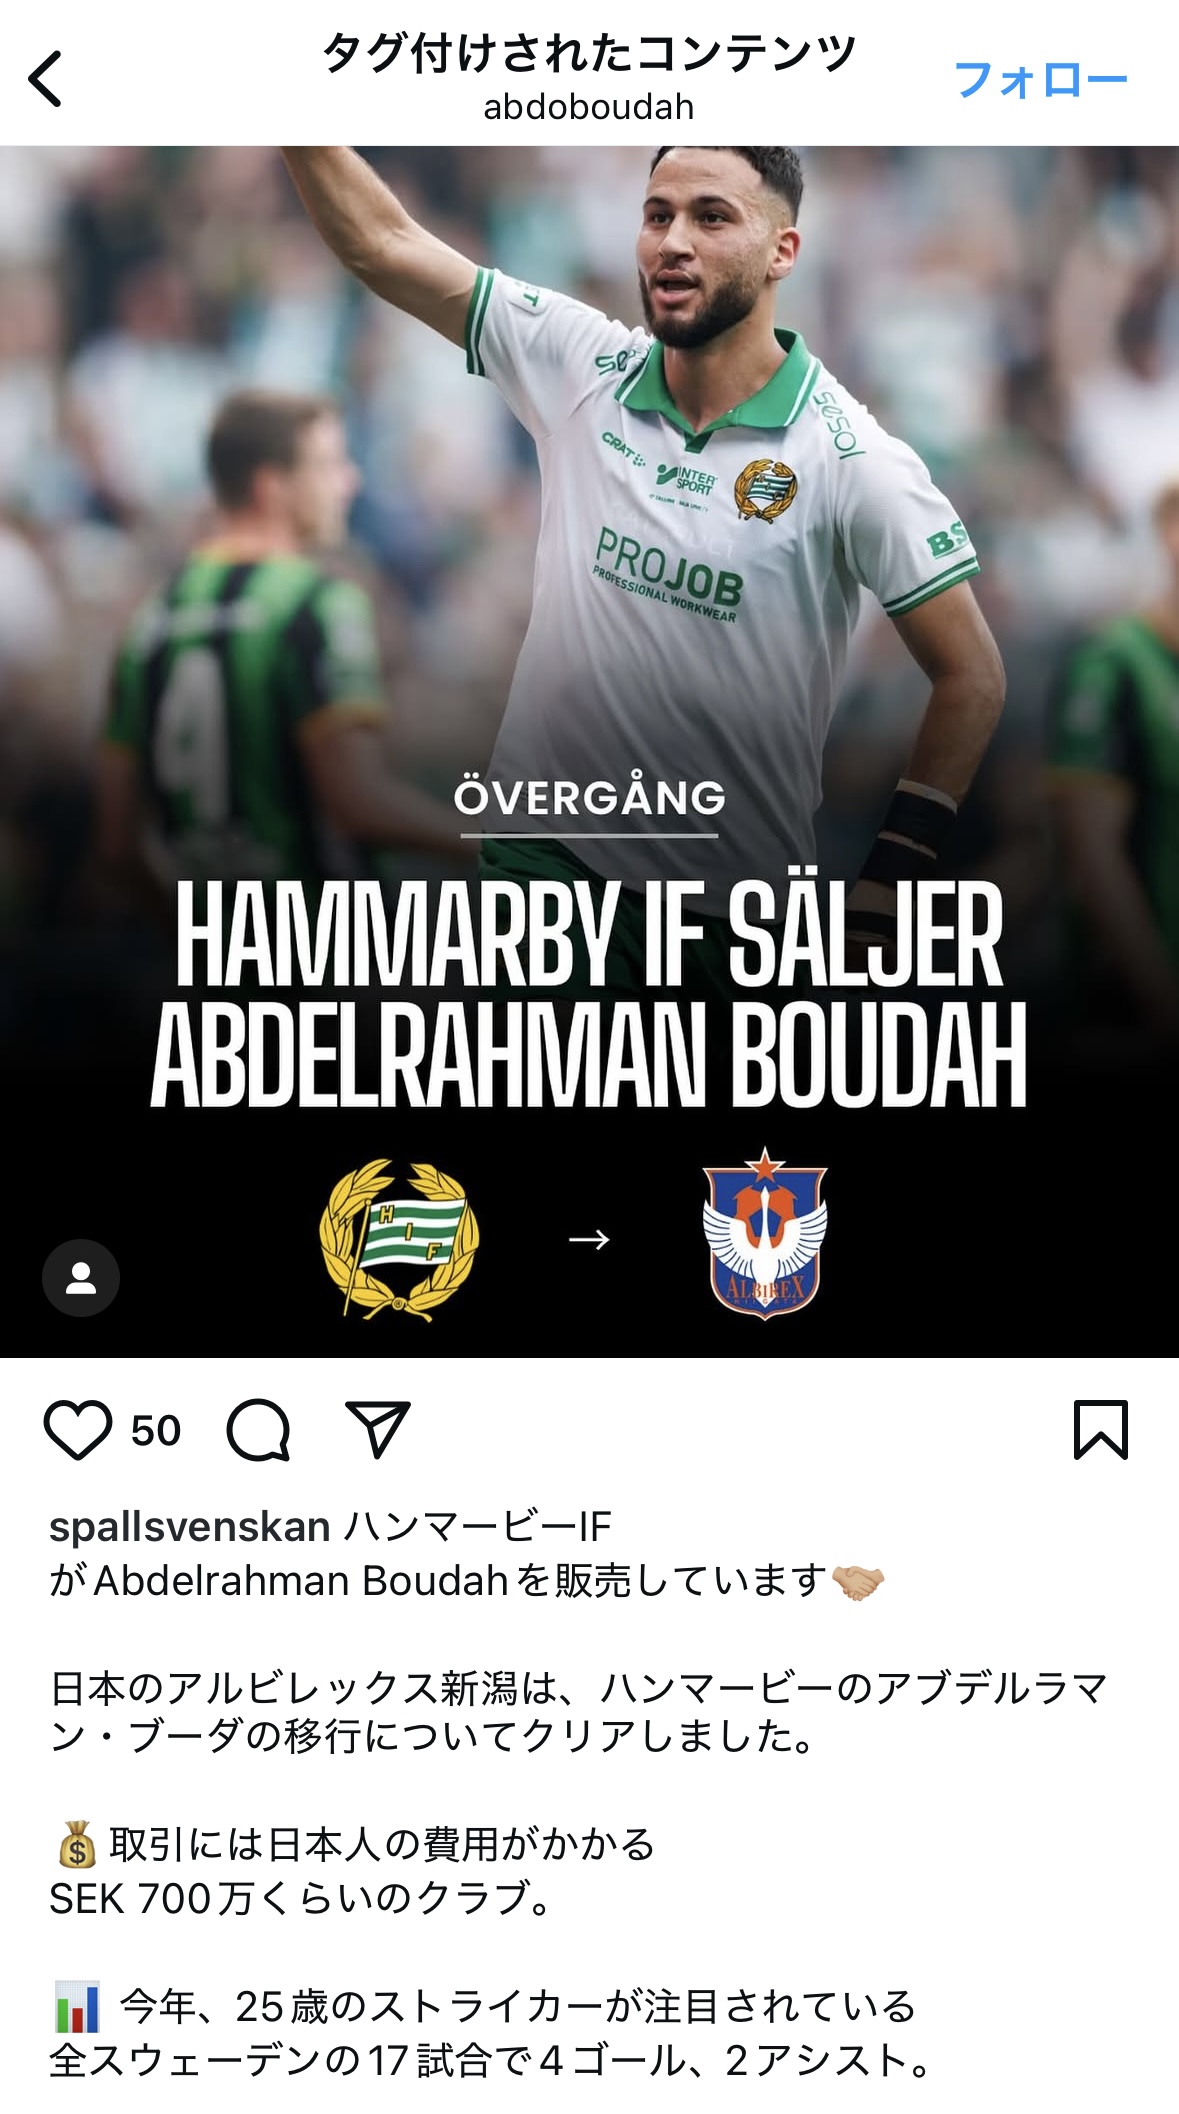The image size is (1179, 2114).
Task: View the 50 likes count
Action: tap(156, 1431)
